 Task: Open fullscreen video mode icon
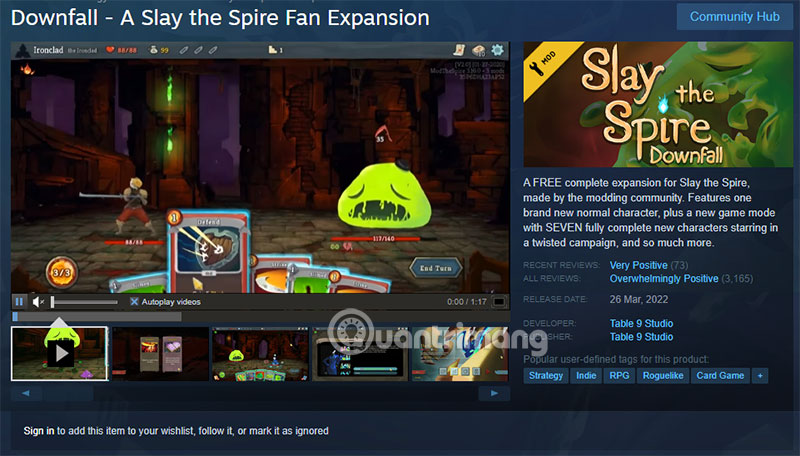(x=499, y=302)
